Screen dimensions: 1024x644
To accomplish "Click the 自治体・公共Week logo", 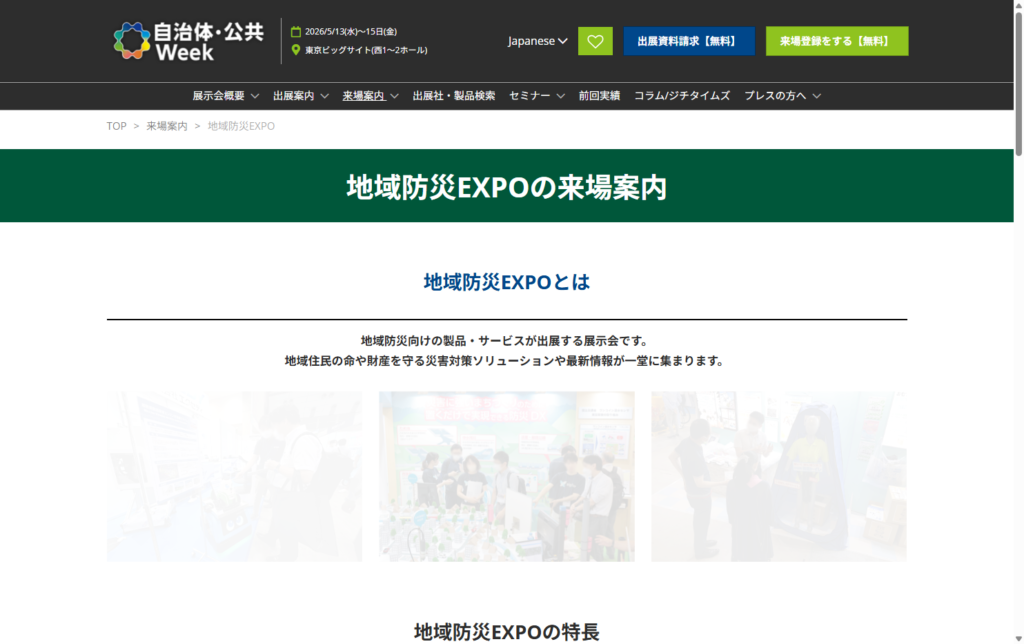I will [188, 41].
